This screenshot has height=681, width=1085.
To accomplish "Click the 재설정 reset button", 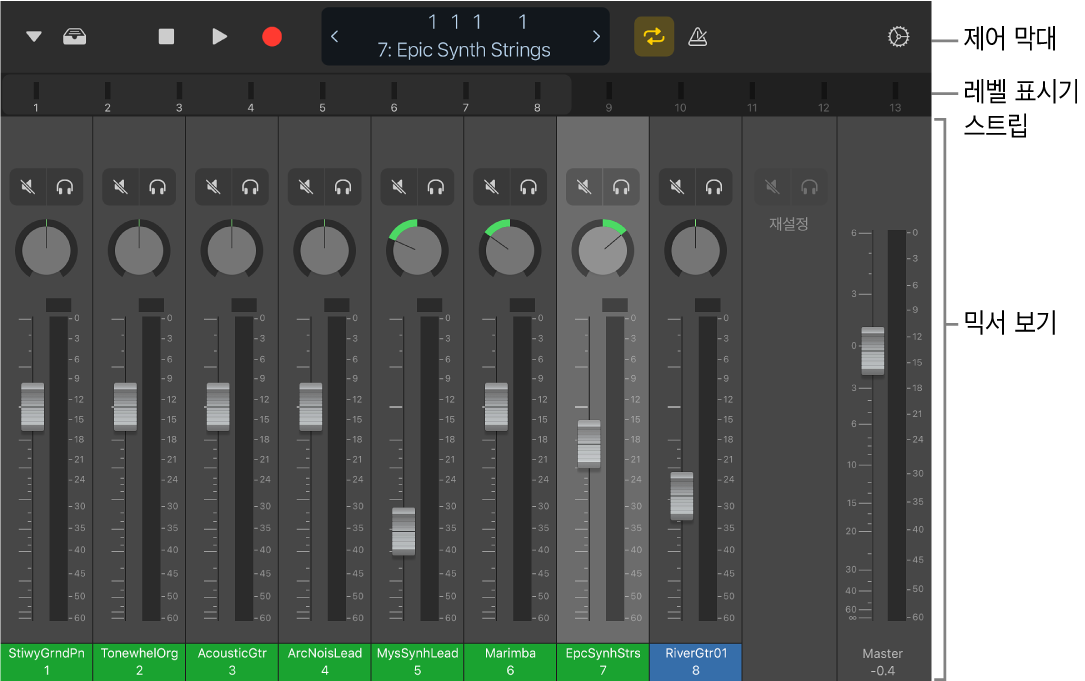I will [x=789, y=224].
